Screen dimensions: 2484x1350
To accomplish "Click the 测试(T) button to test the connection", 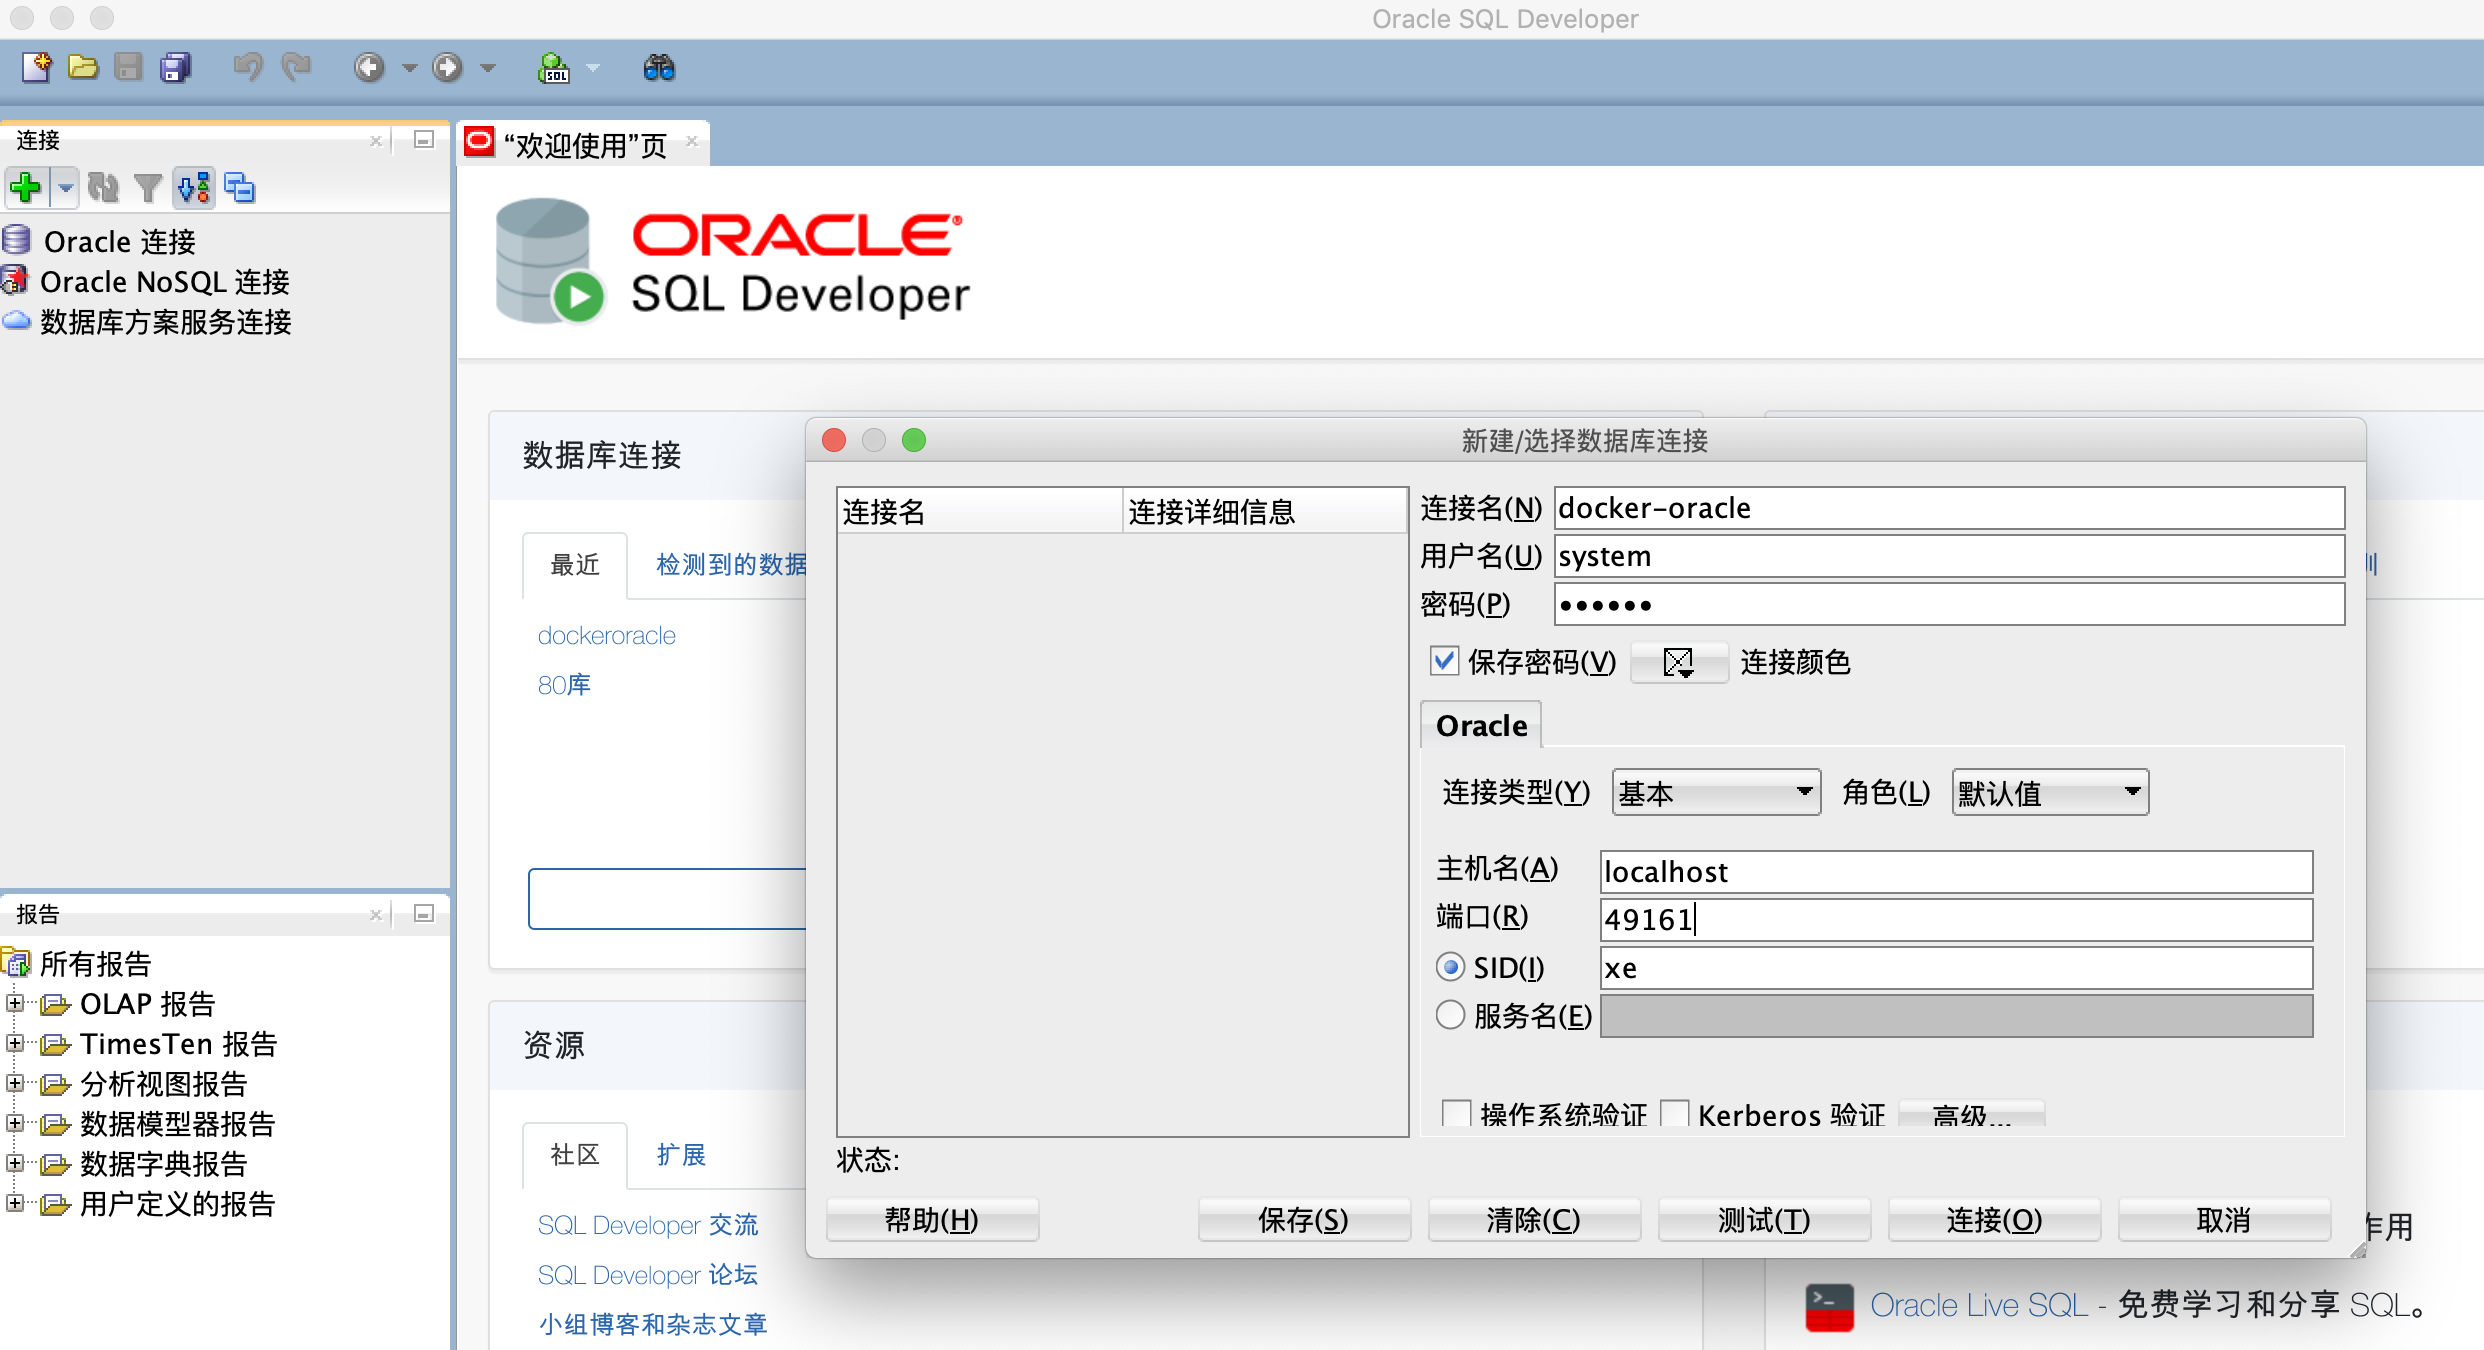I will pyautogui.click(x=1763, y=1219).
